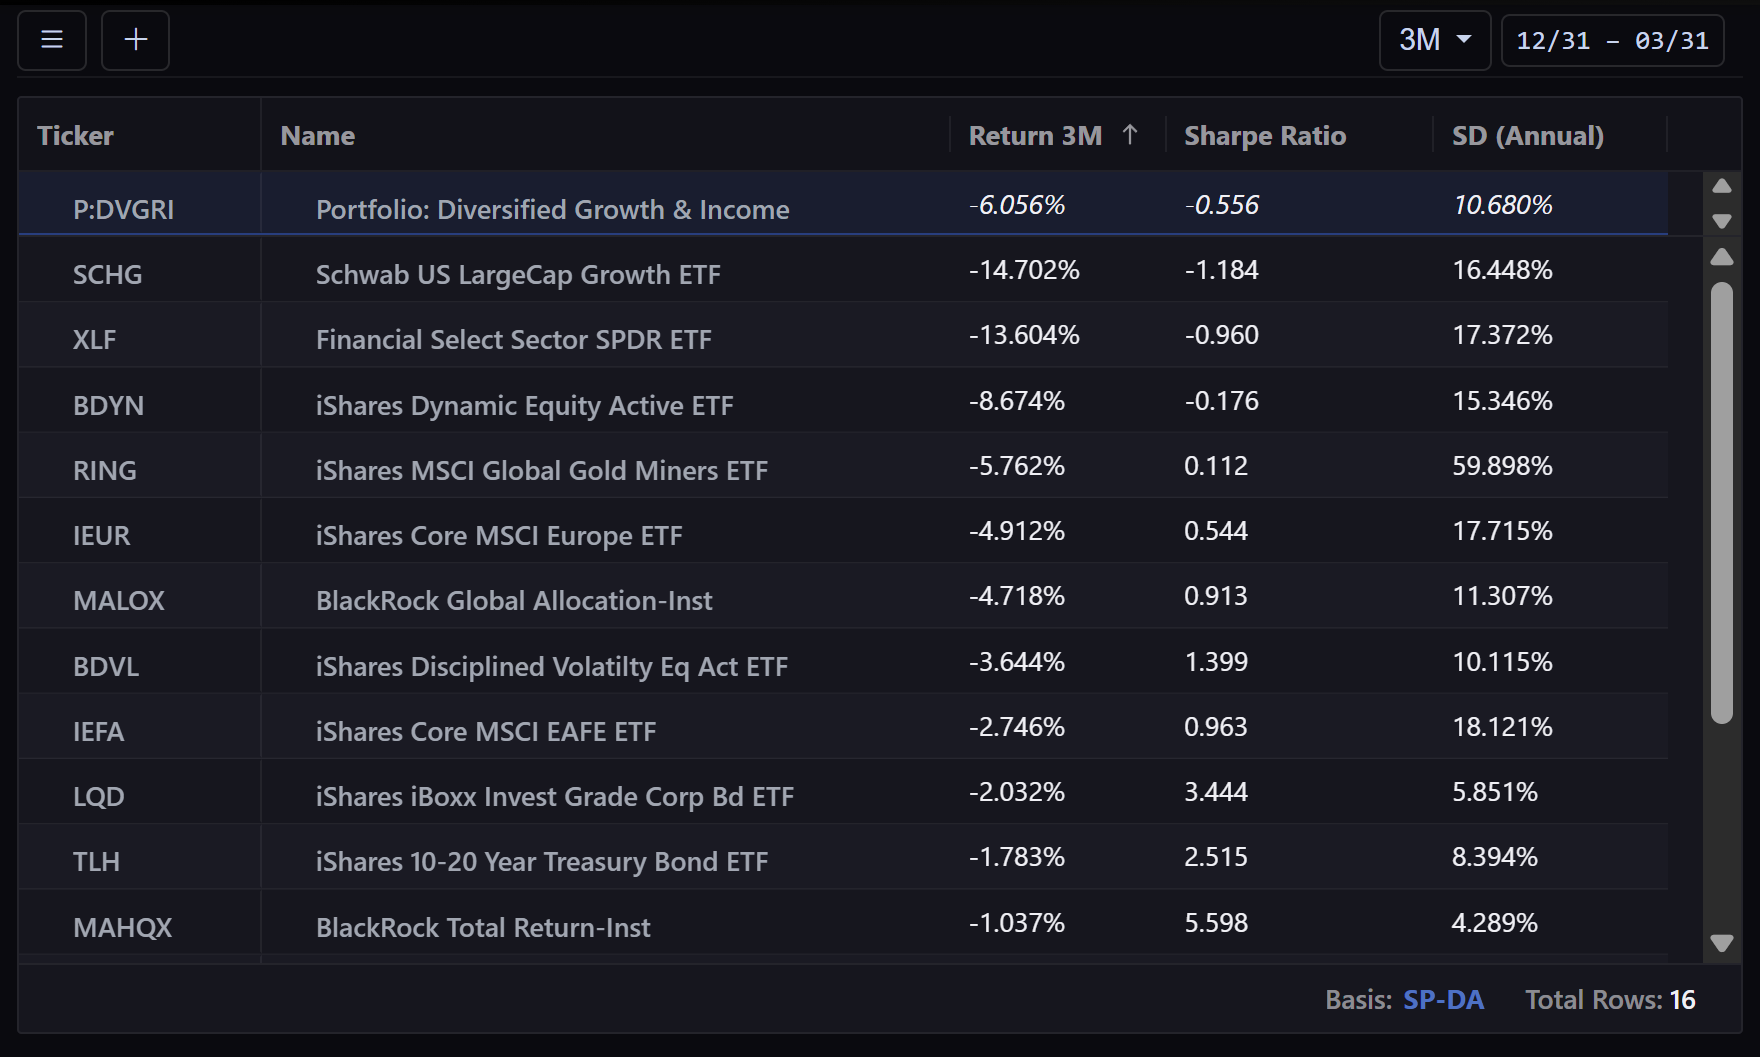The image size is (1760, 1057).
Task: Click the 3.444 Sharpe ratio value
Action: (1216, 792)
